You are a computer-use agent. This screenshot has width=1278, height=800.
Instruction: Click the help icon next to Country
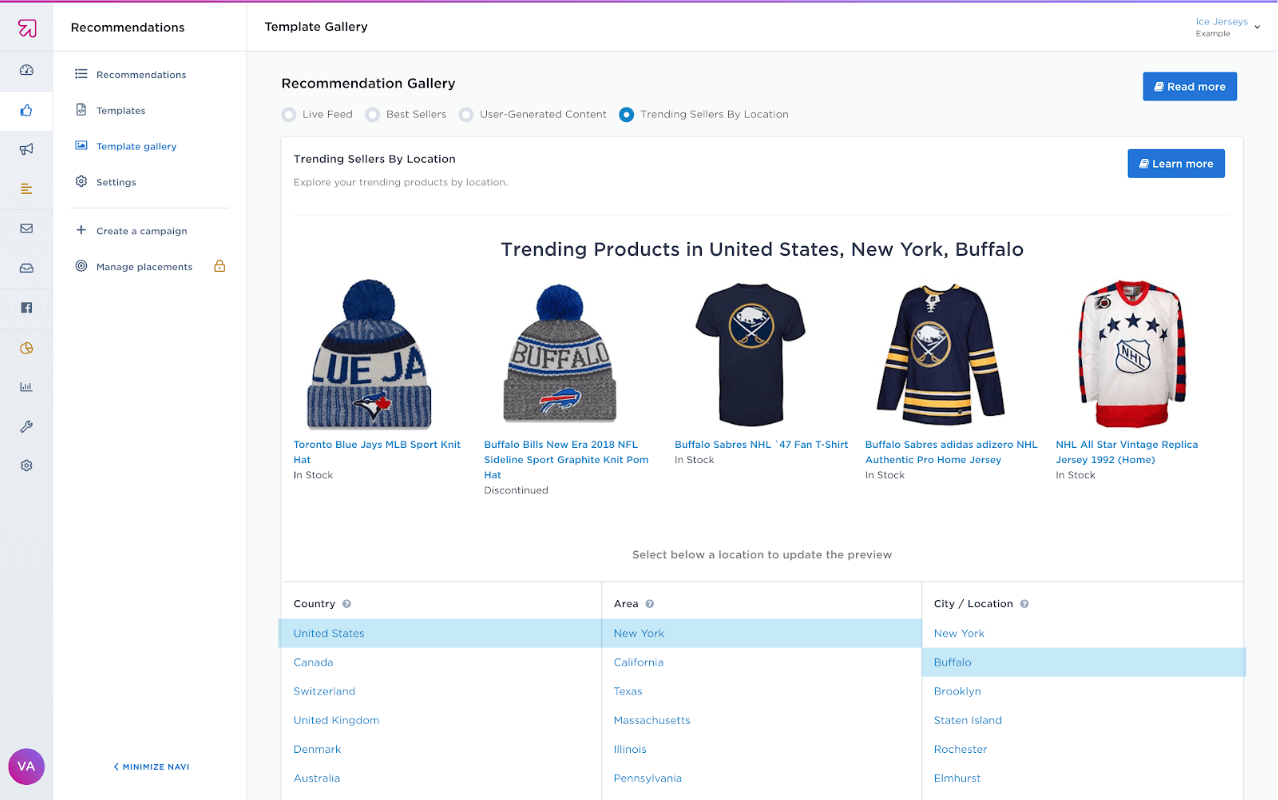click(x=347, y=604)
